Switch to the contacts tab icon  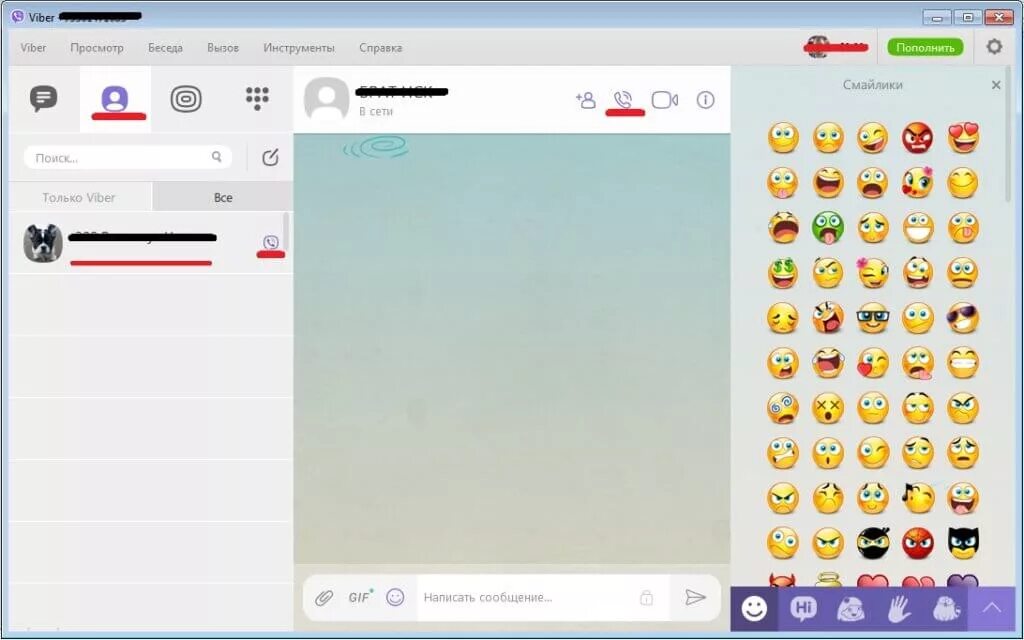(115, 99)
